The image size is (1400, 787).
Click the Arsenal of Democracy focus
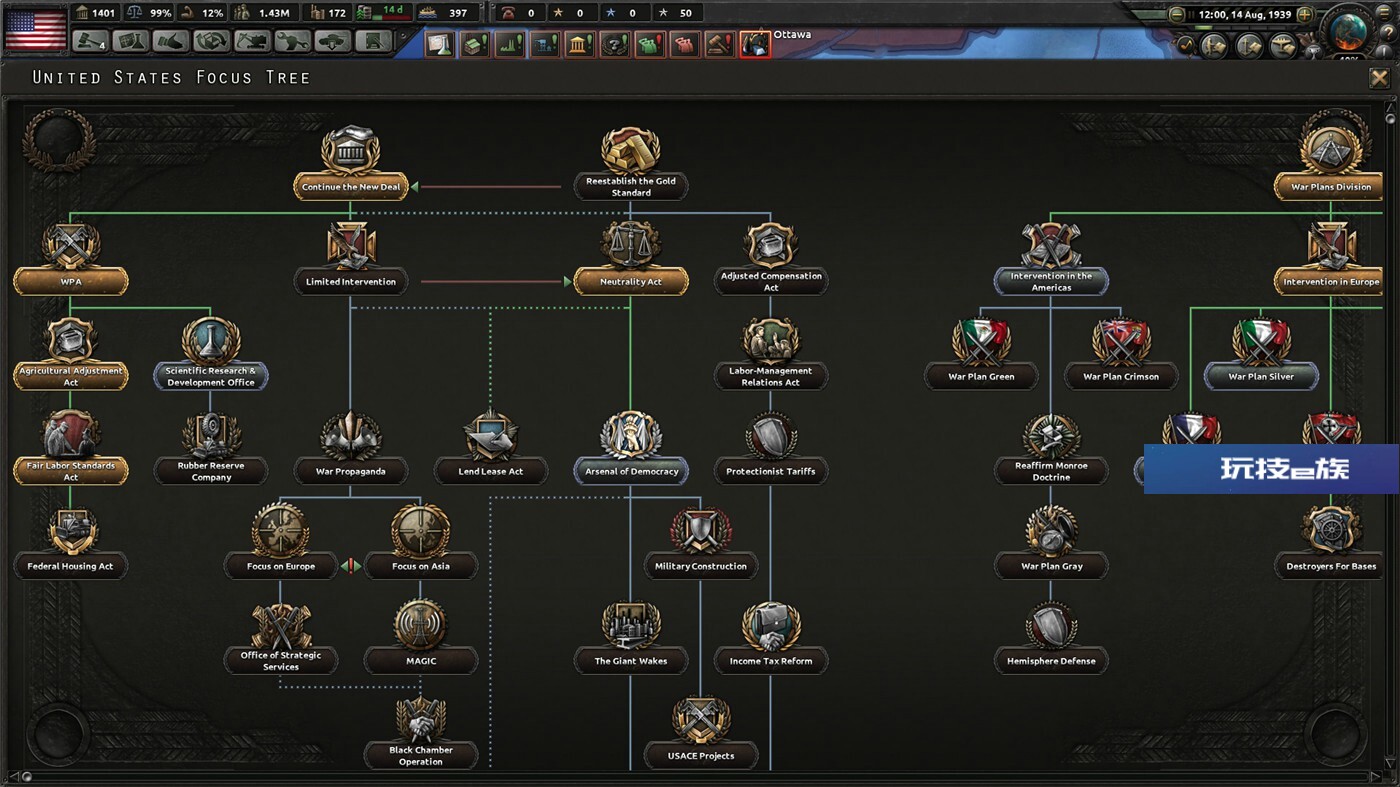coord(631,447)
